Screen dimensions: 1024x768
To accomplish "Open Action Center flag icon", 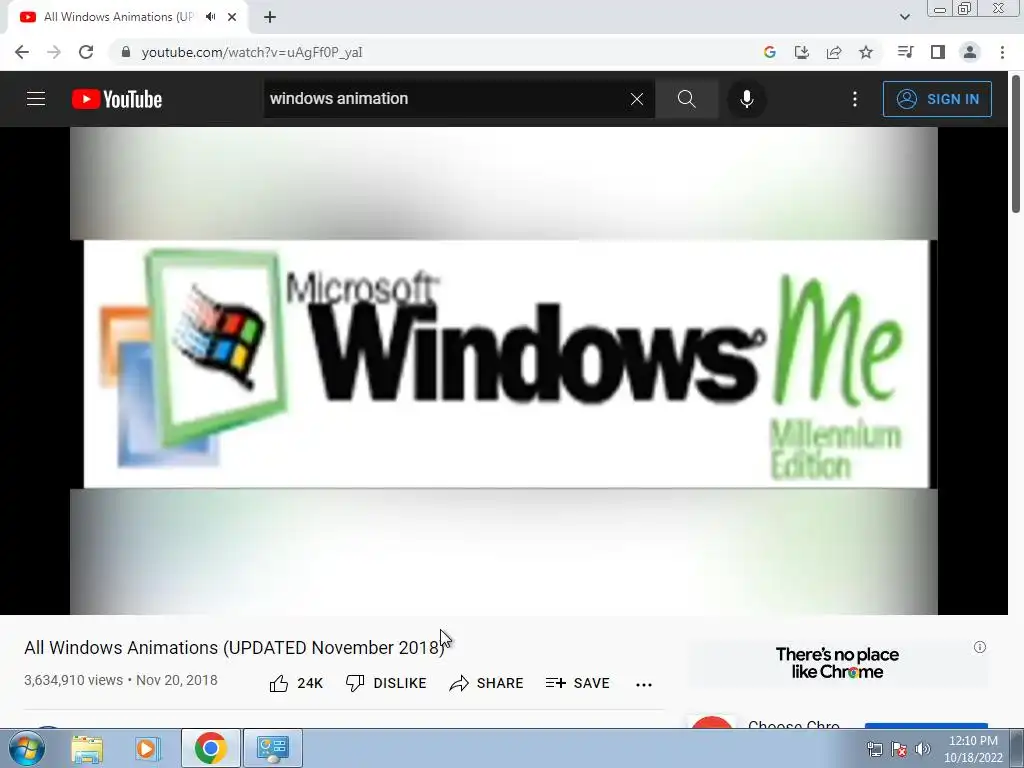I will [899, 749].
